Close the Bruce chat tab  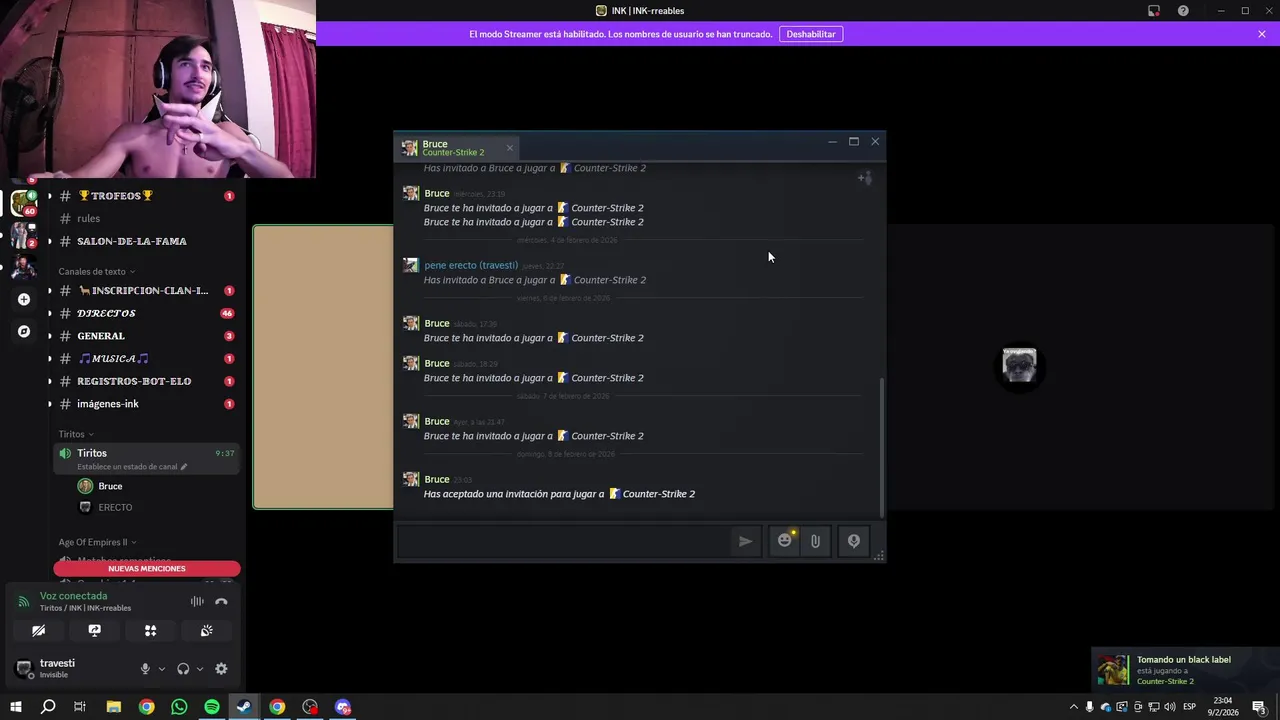509,148
